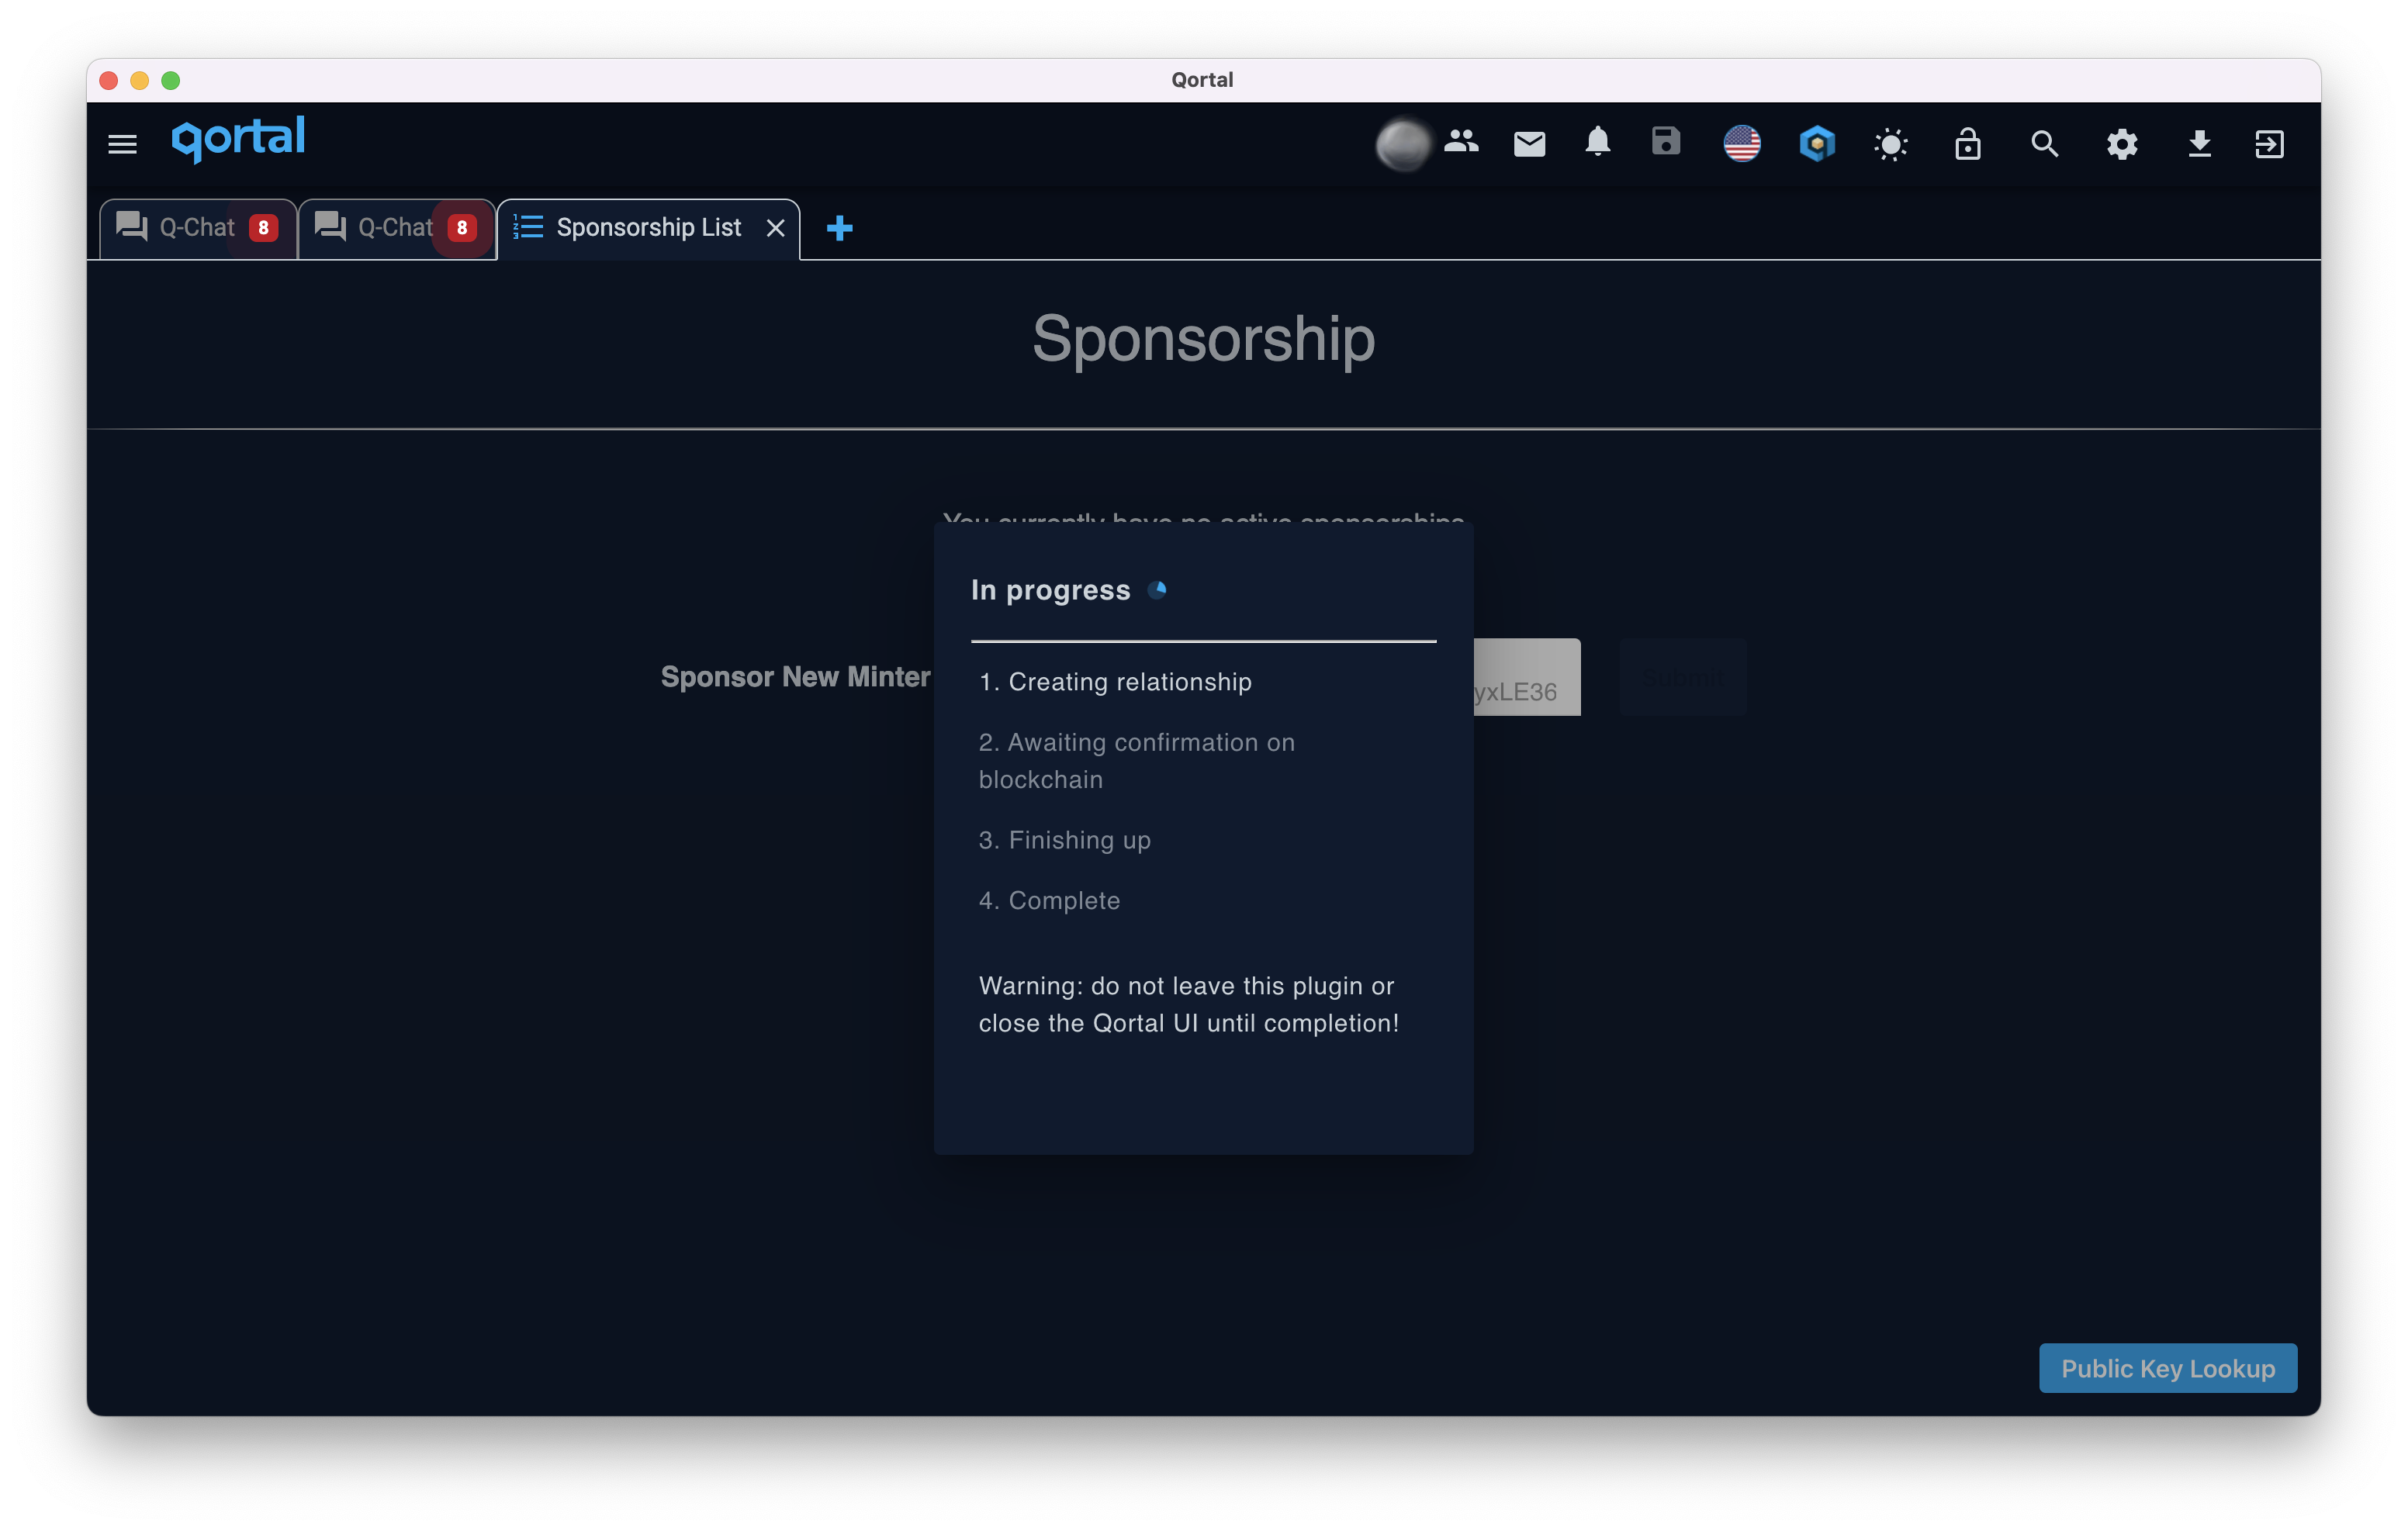
Task: Click the In progress dialog title
Action: tap(1050, 590)
